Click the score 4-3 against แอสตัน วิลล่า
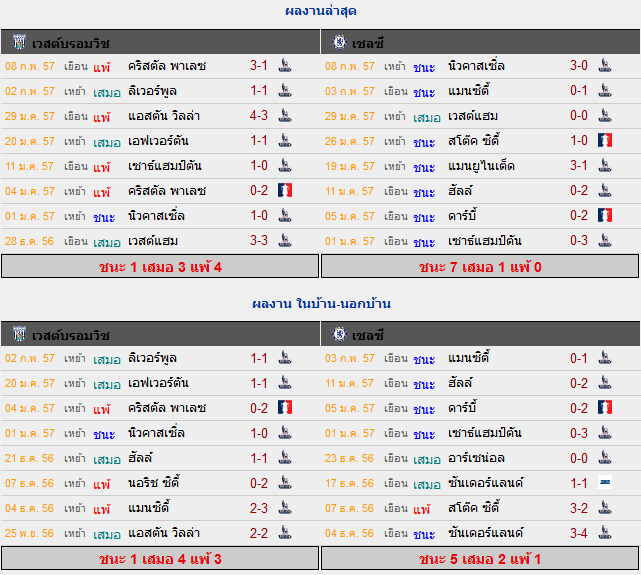The width and height of the screenshot is (641, 575). pyautogui.click(x=259, y=116)
